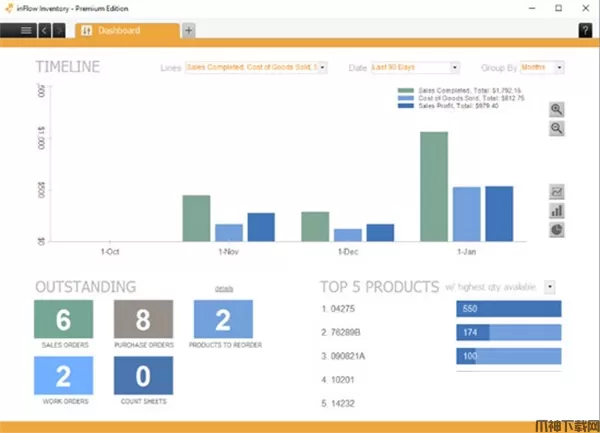Click the forward navigation arrow

61,30
